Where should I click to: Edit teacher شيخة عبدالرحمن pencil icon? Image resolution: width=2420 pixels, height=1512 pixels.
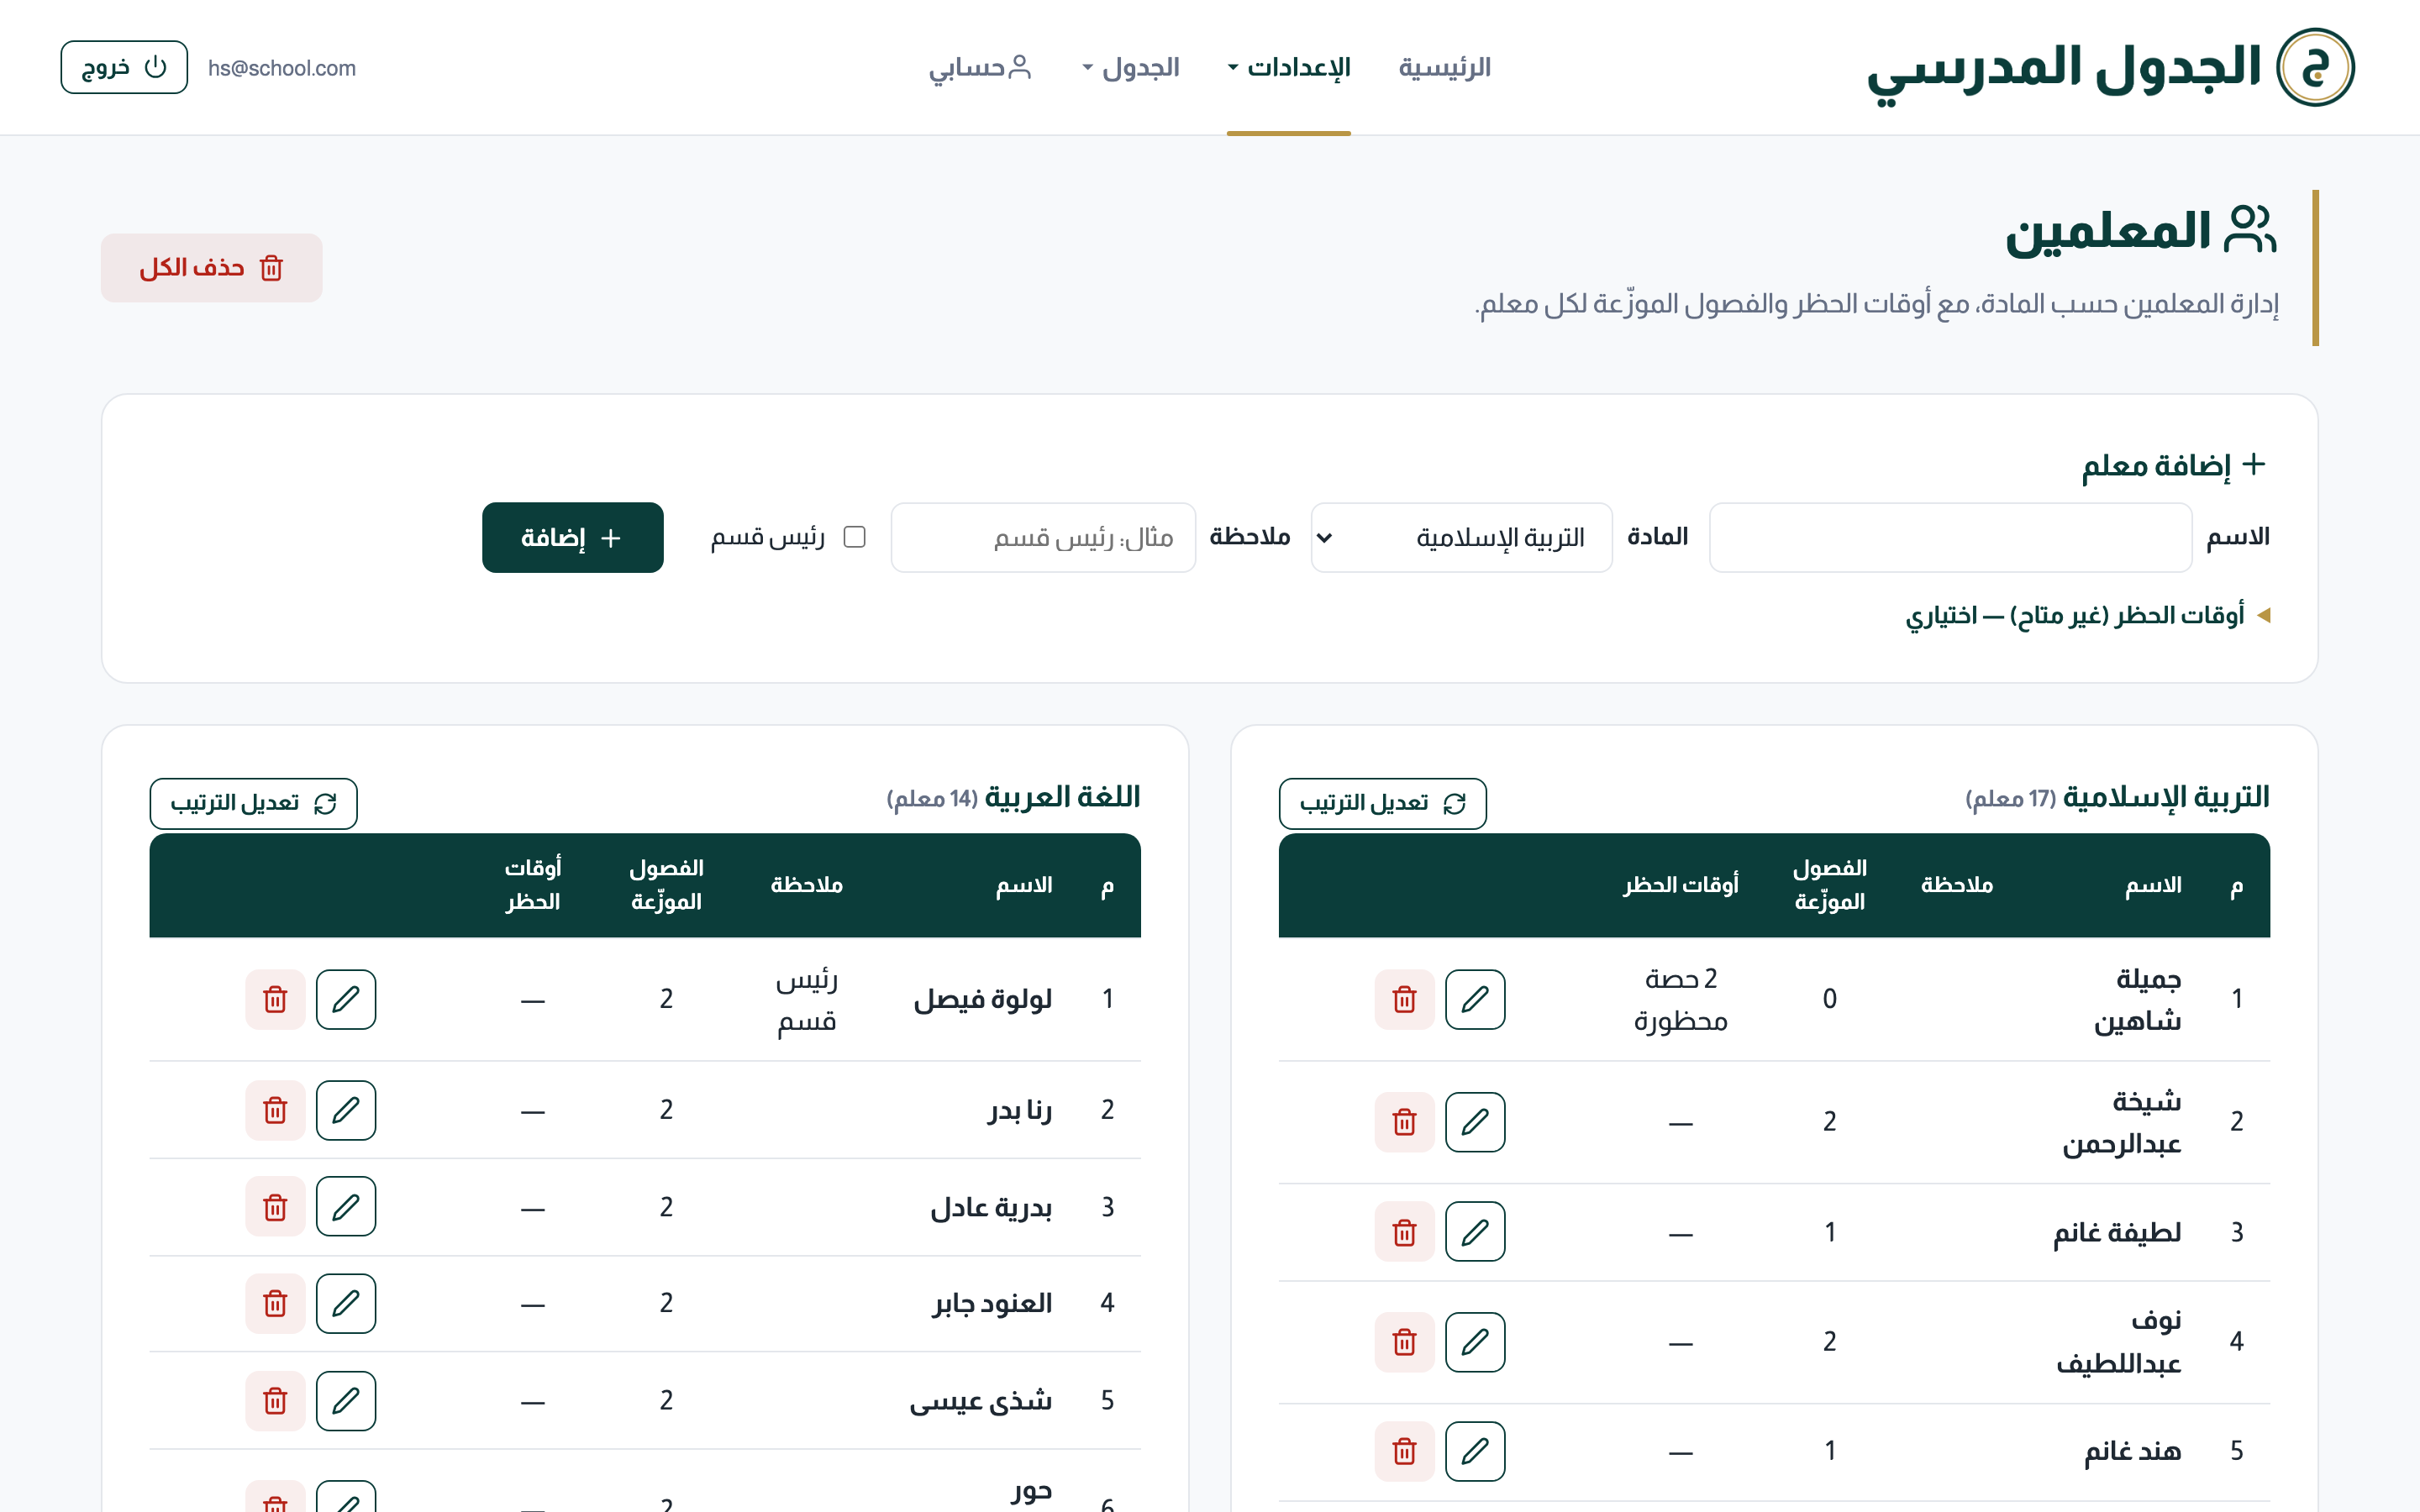pos(1475,1122)
